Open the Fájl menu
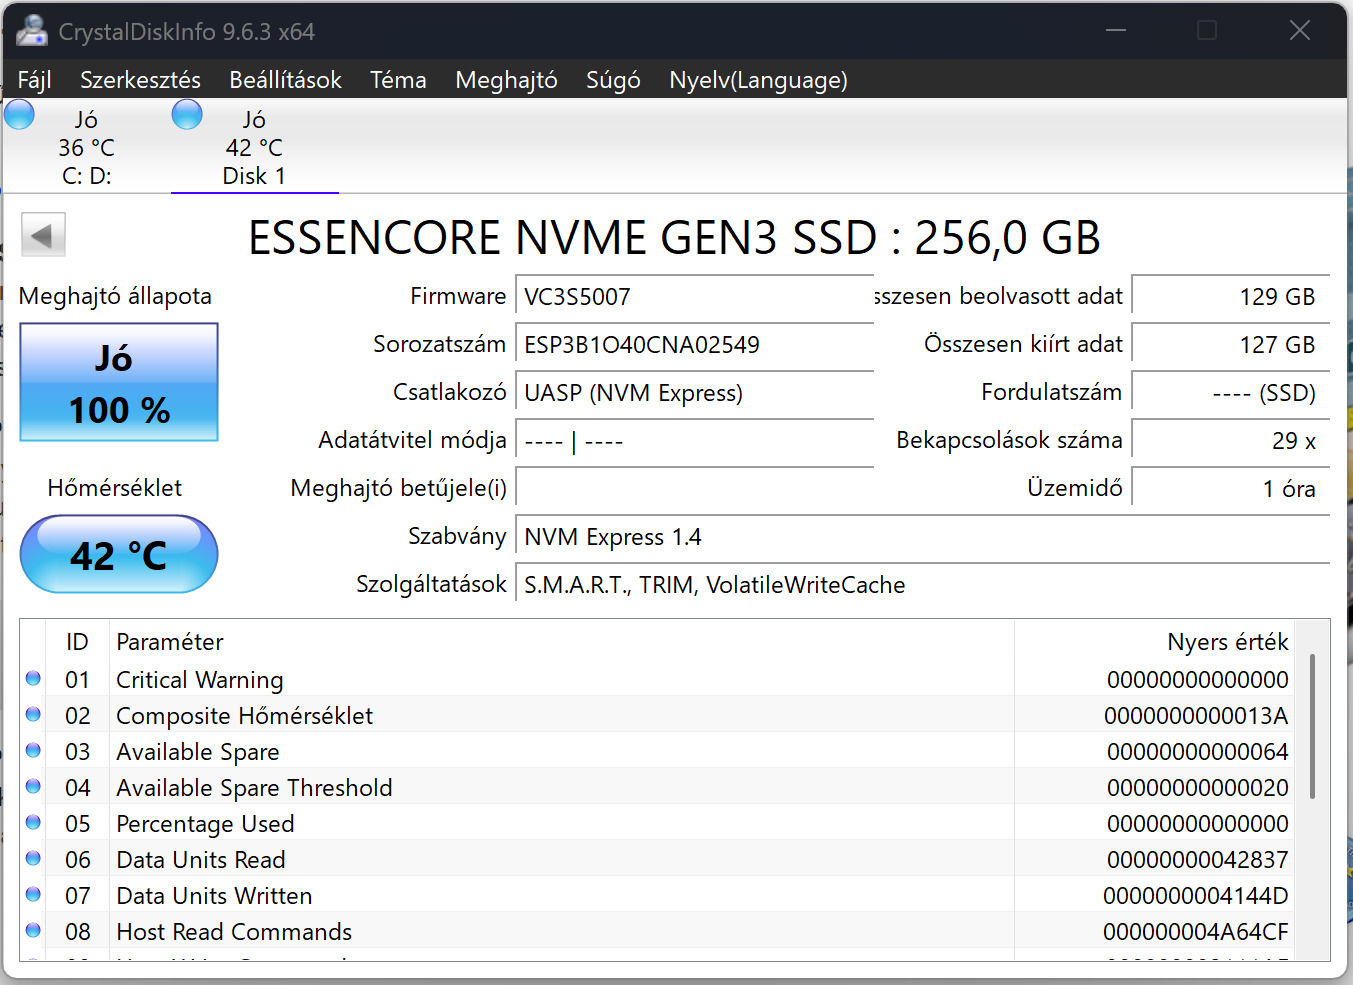Screen dimensions: 1353x985 point(35,80)
